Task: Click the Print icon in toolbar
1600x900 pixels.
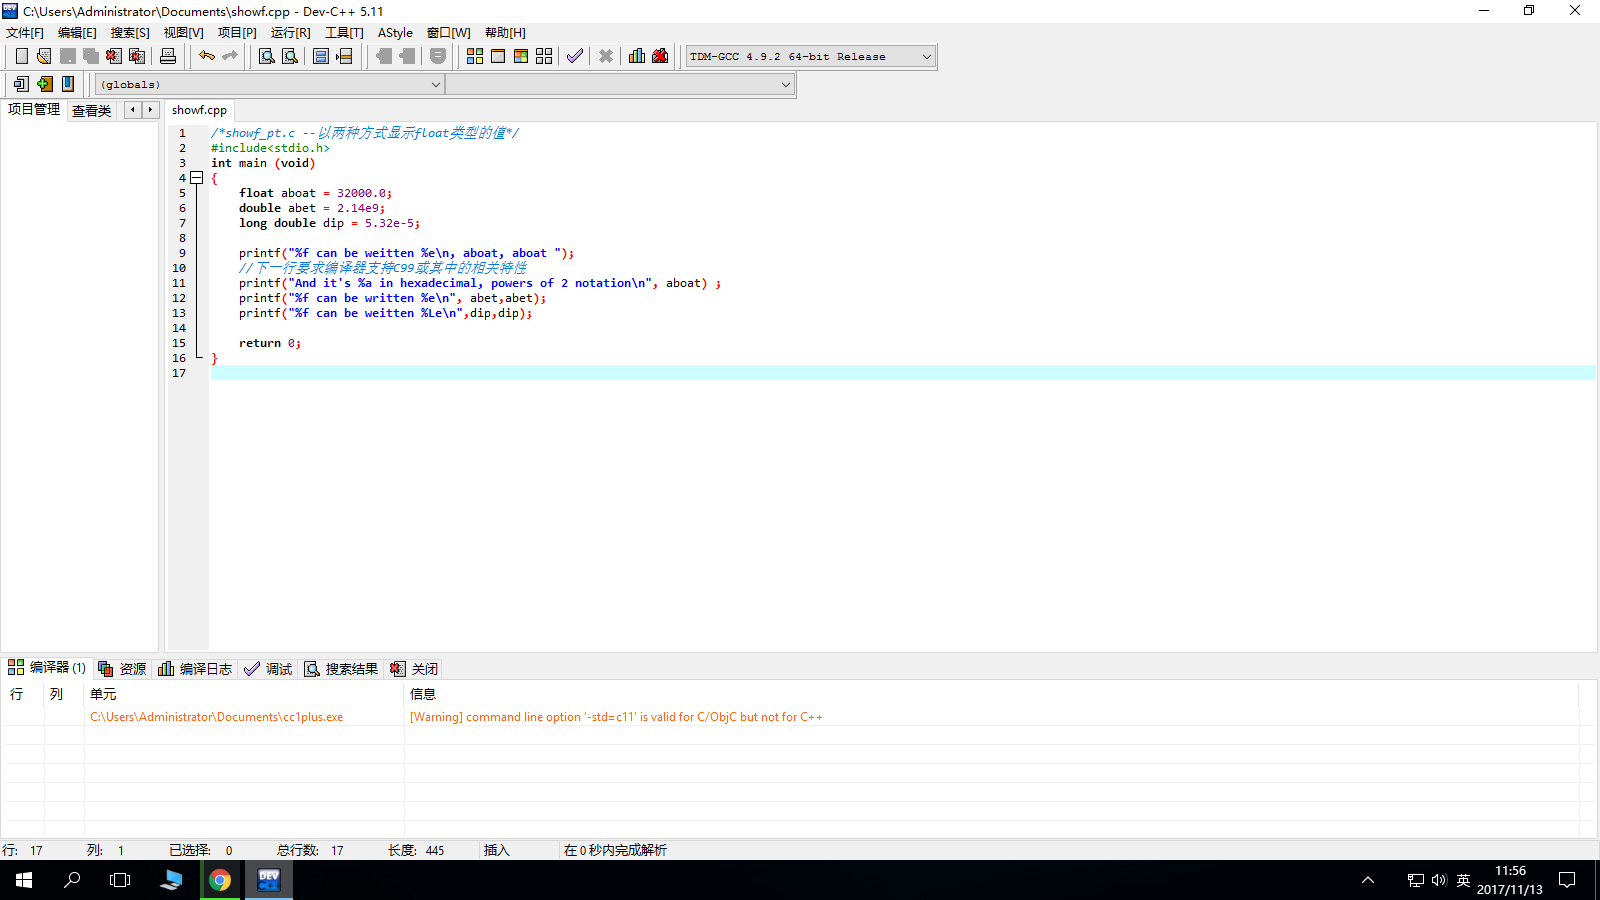Action: tap(168, 56)
